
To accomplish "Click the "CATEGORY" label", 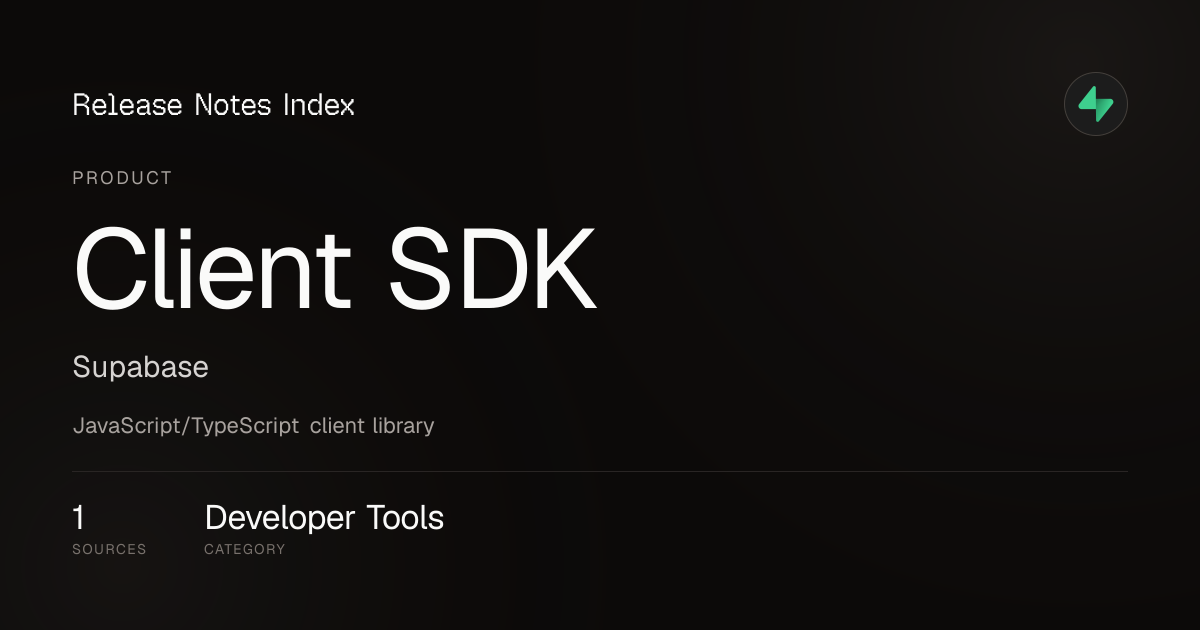I will [x=245, y=549].
